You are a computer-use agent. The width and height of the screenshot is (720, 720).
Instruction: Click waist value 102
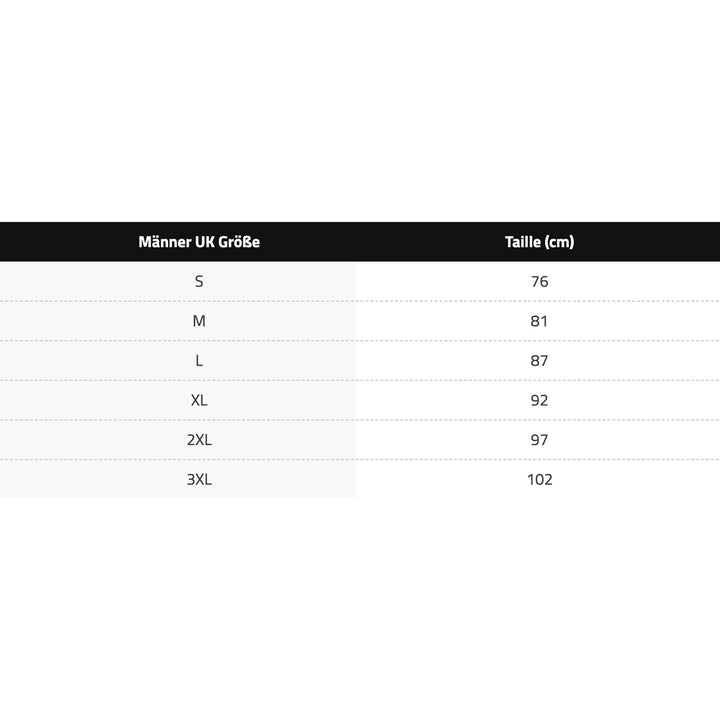coord(540,479)
